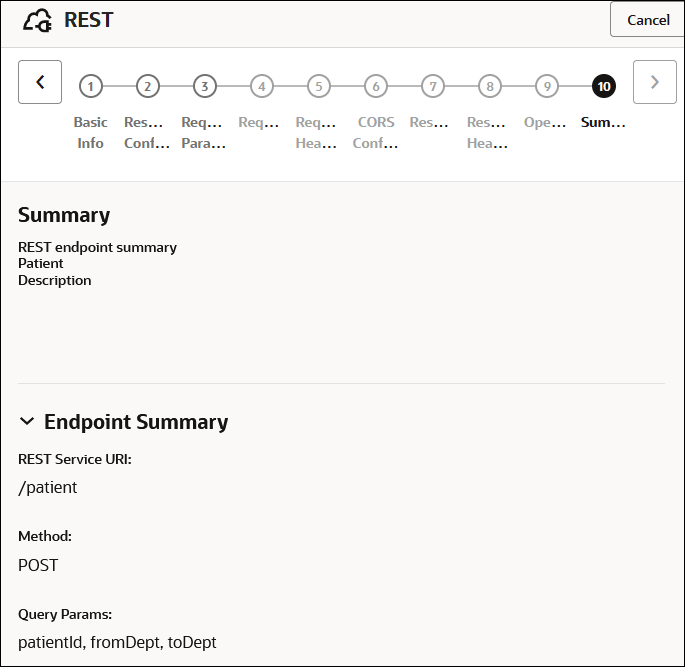The image size is (685, 667).
Task: Click the '/patient' URI value
Action: click(x=48, y=487)
